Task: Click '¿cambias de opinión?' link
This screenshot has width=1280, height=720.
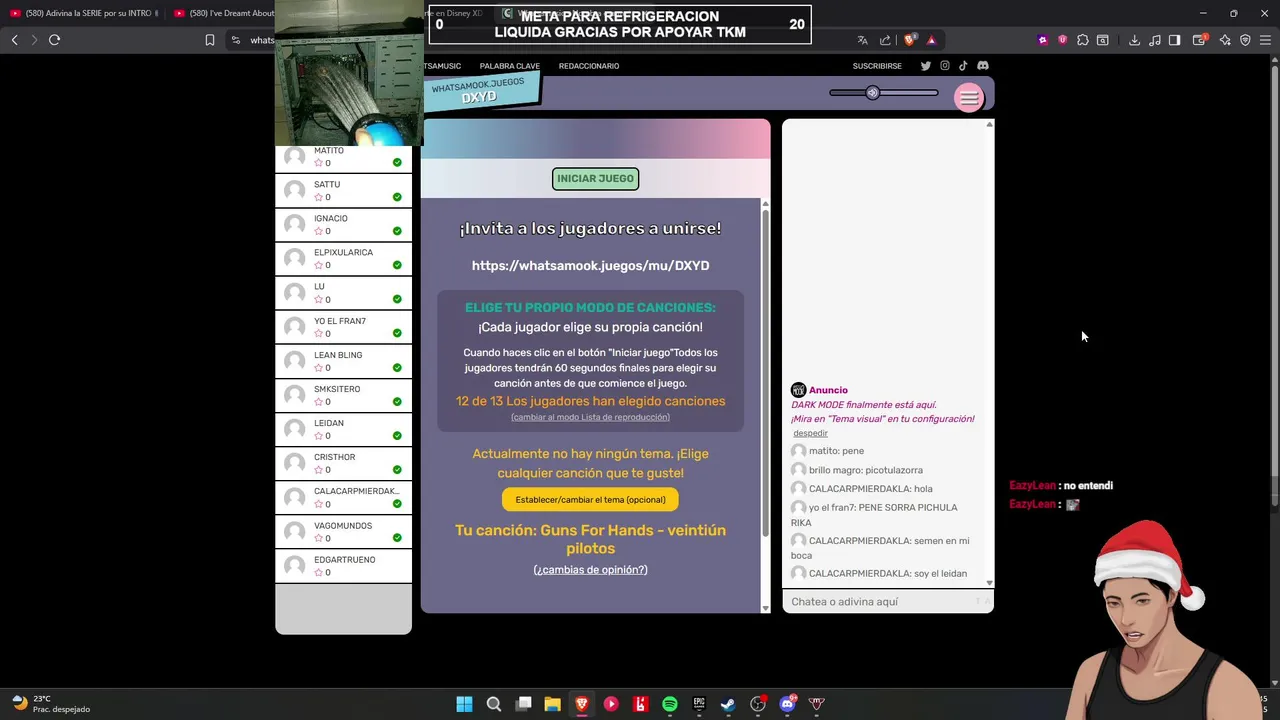Action: click(x=590, y=570)
